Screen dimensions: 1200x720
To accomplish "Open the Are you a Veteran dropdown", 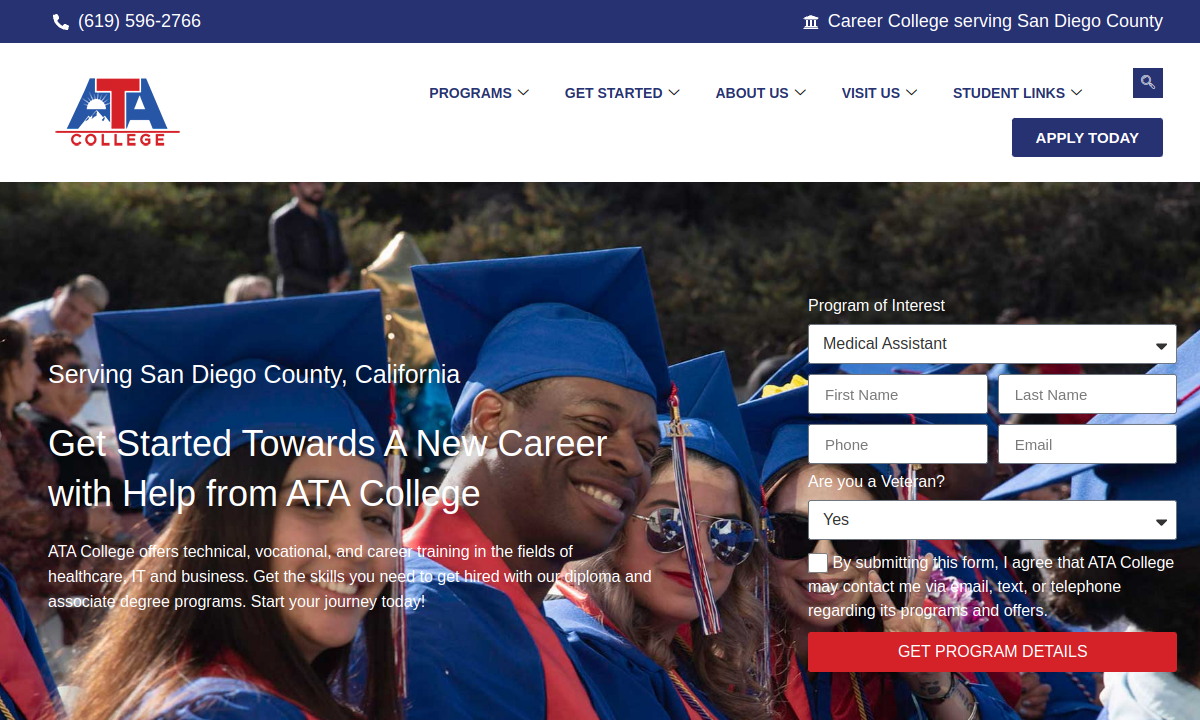I will [992, 520].
